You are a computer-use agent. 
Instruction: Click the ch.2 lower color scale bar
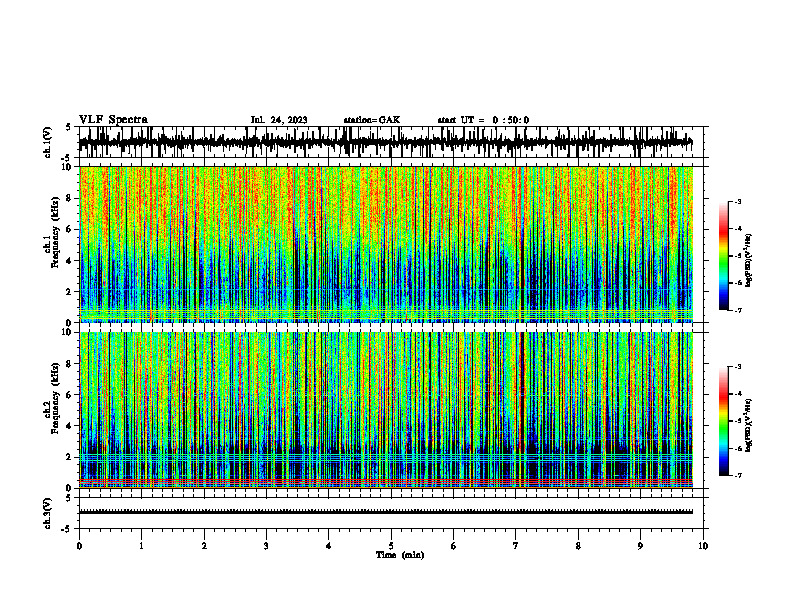click(x=724, y=421)
